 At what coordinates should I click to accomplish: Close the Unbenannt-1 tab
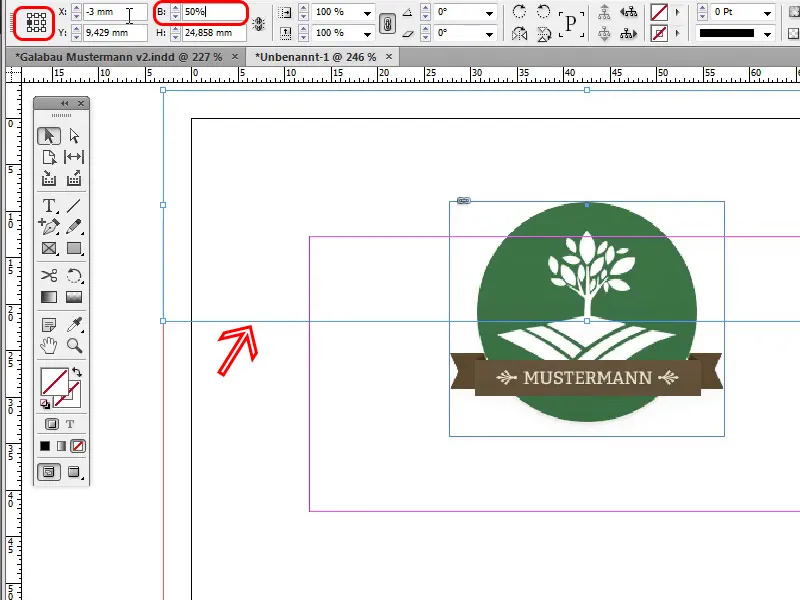[x=389, y=57]
